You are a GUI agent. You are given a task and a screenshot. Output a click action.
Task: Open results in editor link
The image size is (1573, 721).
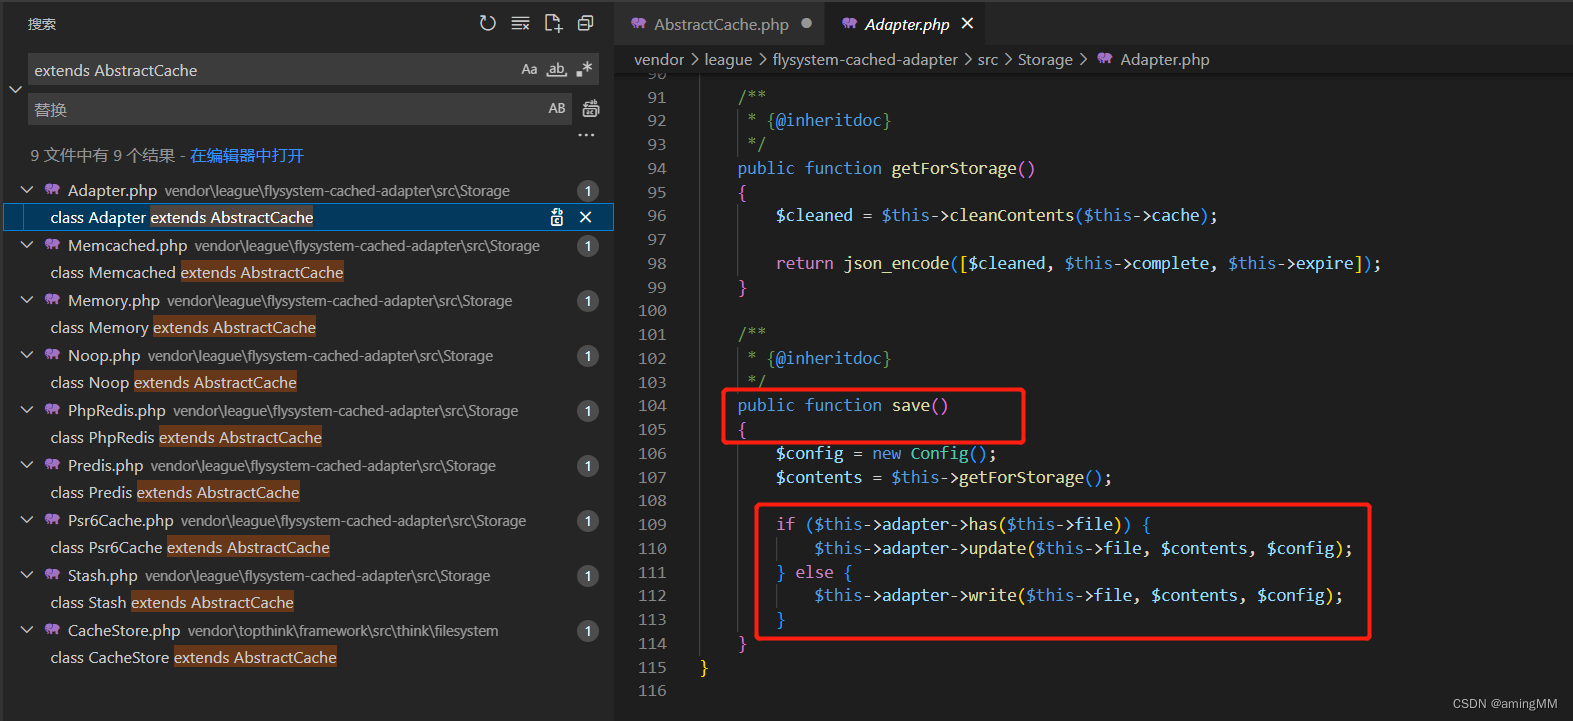click(x=247, y=155)
